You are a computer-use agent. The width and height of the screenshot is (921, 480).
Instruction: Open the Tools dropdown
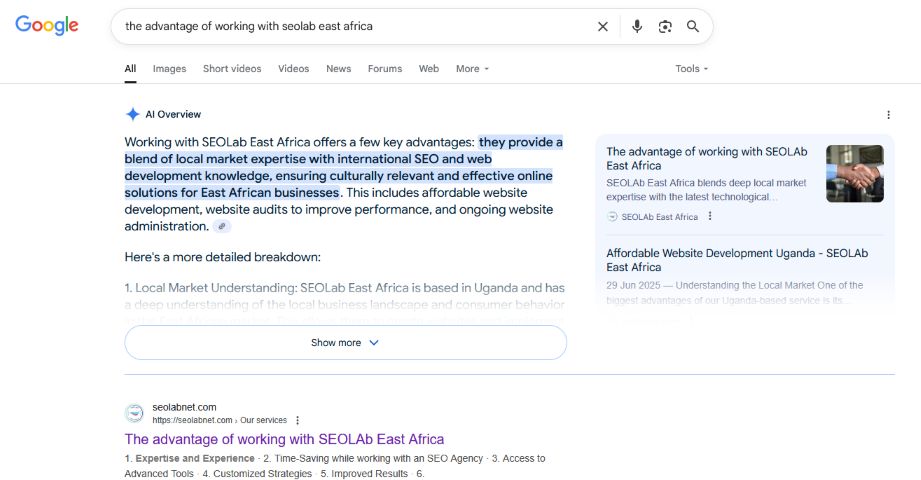(691, 69)
